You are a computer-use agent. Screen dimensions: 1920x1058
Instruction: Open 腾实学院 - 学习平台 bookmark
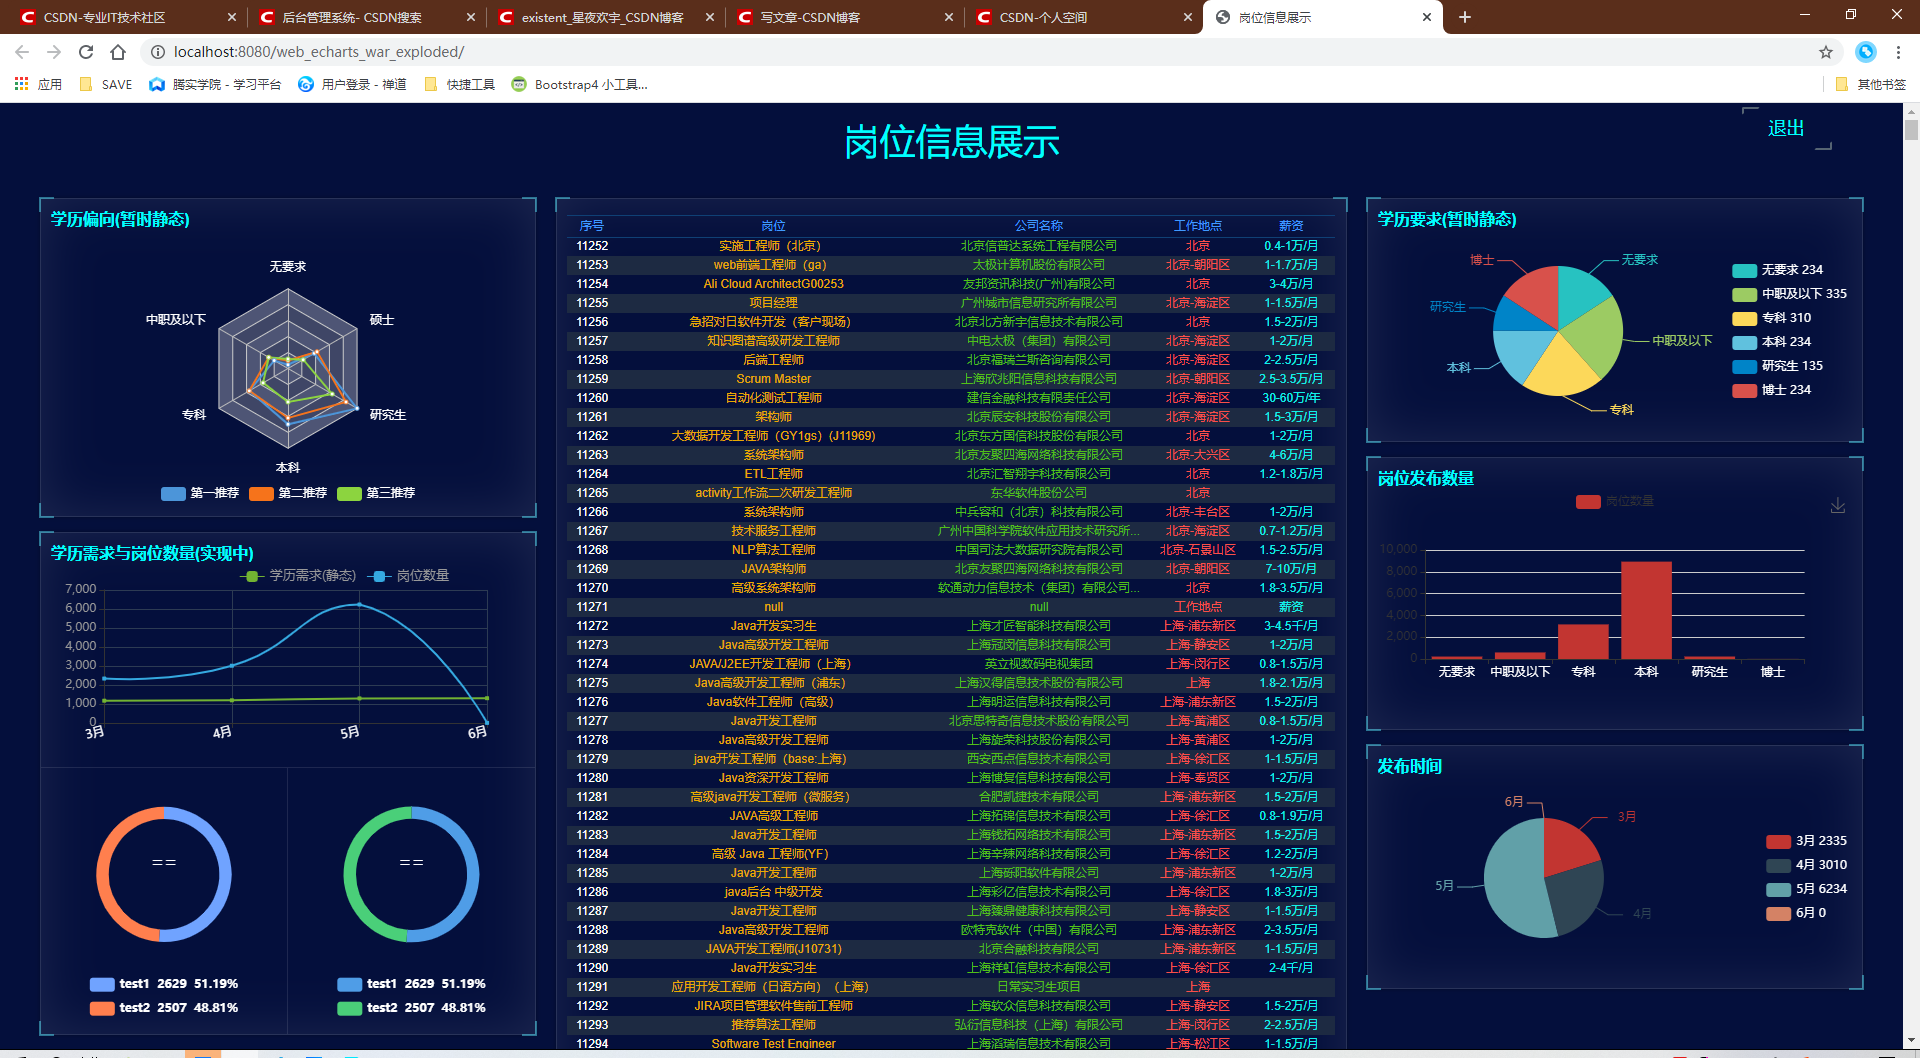coord(215,84)
